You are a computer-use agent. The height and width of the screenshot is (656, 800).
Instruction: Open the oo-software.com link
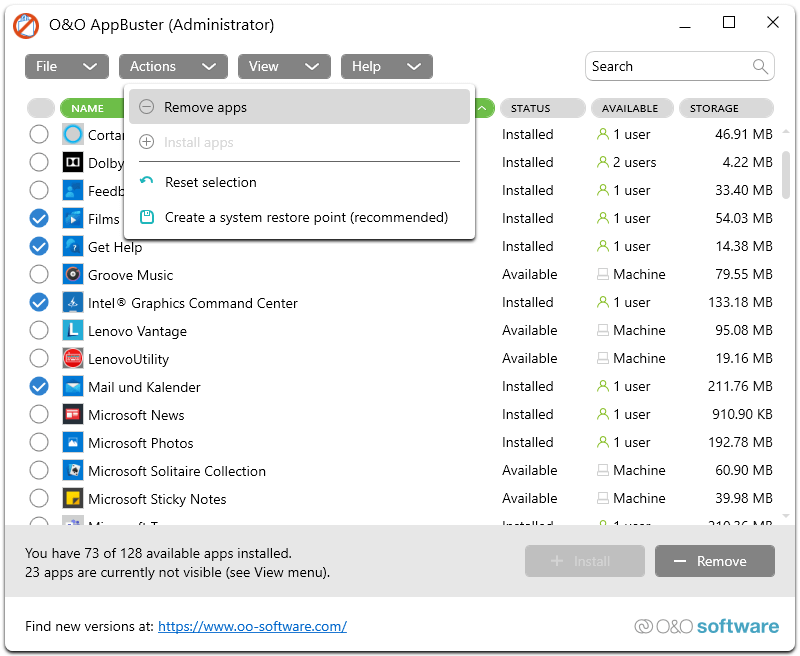tap(252, 627)
